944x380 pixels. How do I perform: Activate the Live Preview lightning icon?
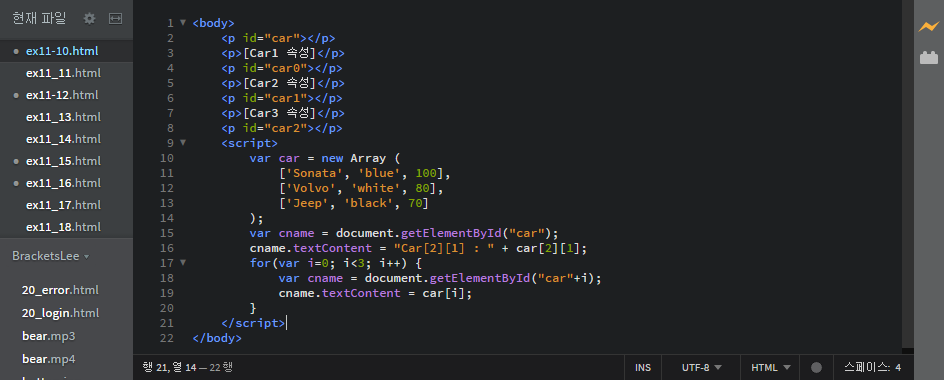pos(928,26)
